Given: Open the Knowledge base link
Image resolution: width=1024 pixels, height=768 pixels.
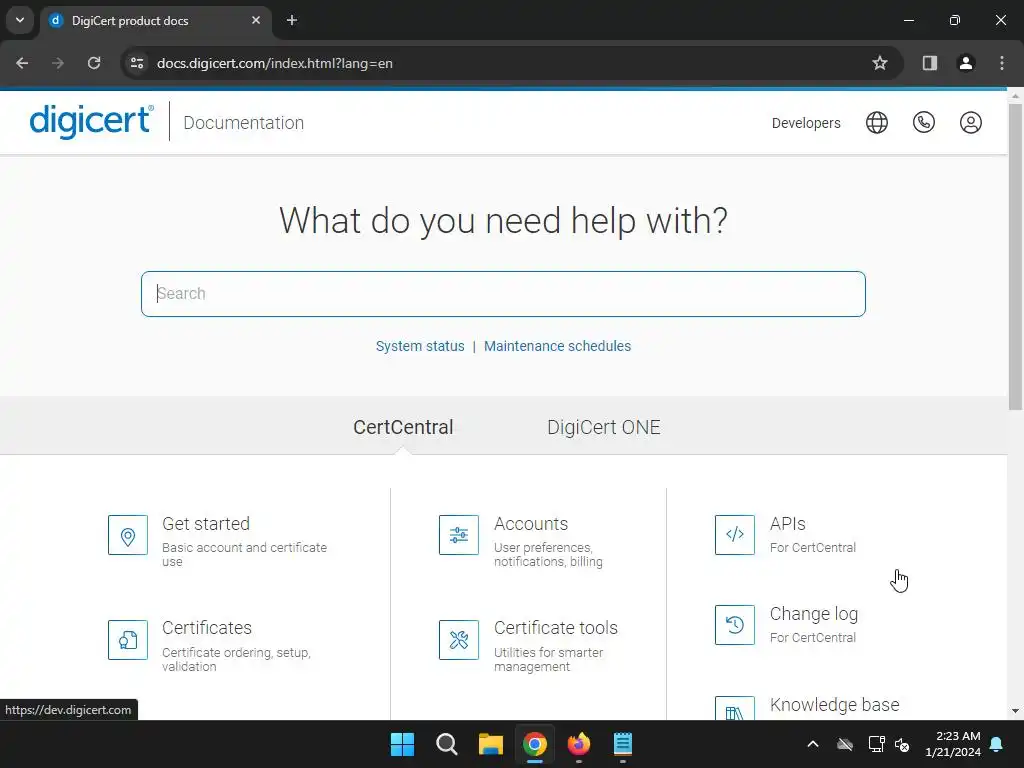Looking at the screenshot, I should (835, 705).
